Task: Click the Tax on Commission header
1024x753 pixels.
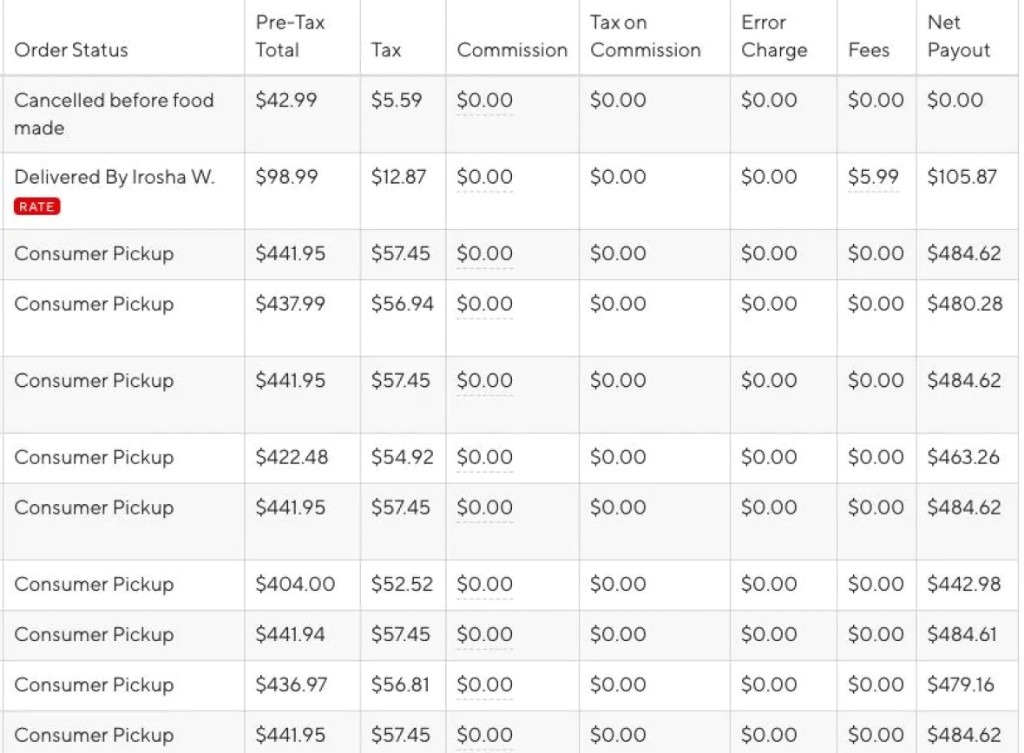Action: click(x=645, y=36)
